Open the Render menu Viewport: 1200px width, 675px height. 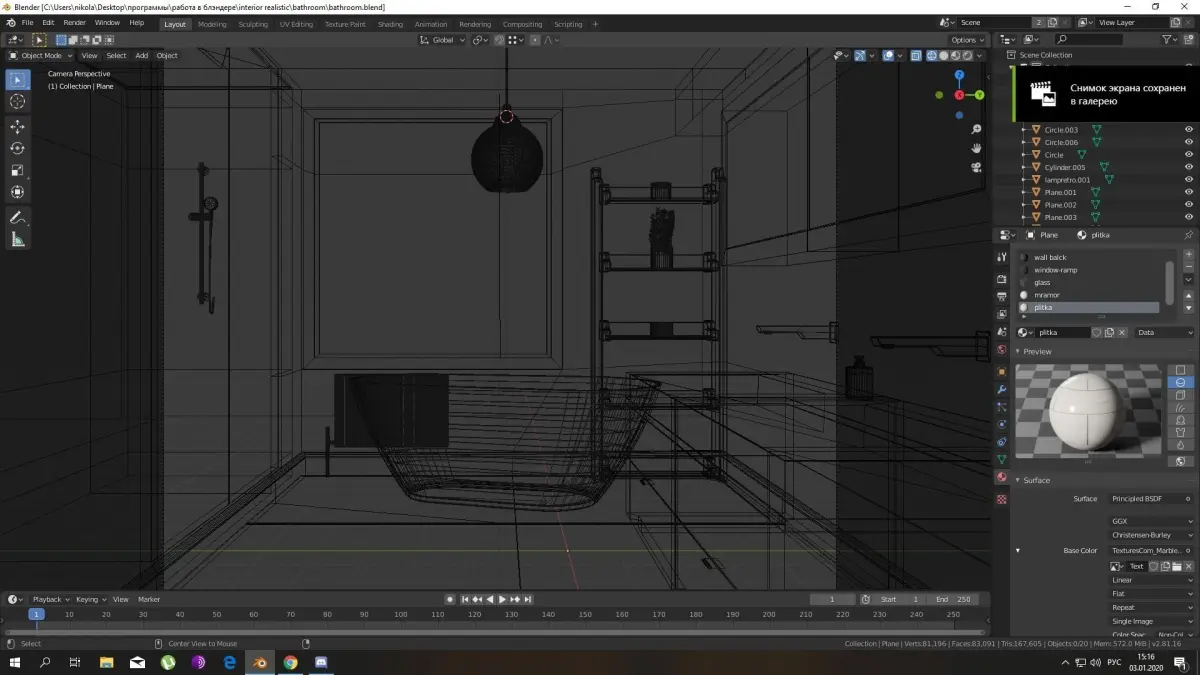[x=75, y=22]
